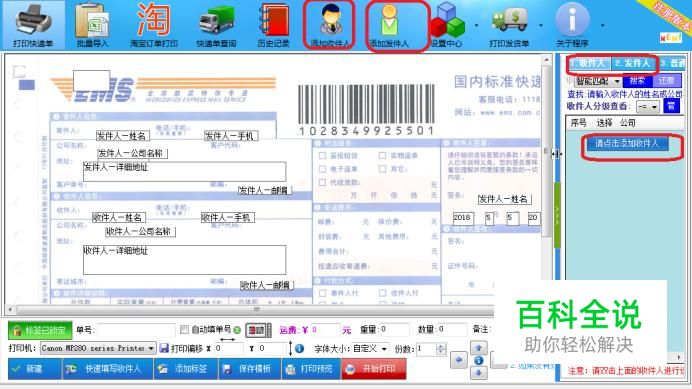
Task: Open 历史记录 notebook icon
Action: pos(274,25)
